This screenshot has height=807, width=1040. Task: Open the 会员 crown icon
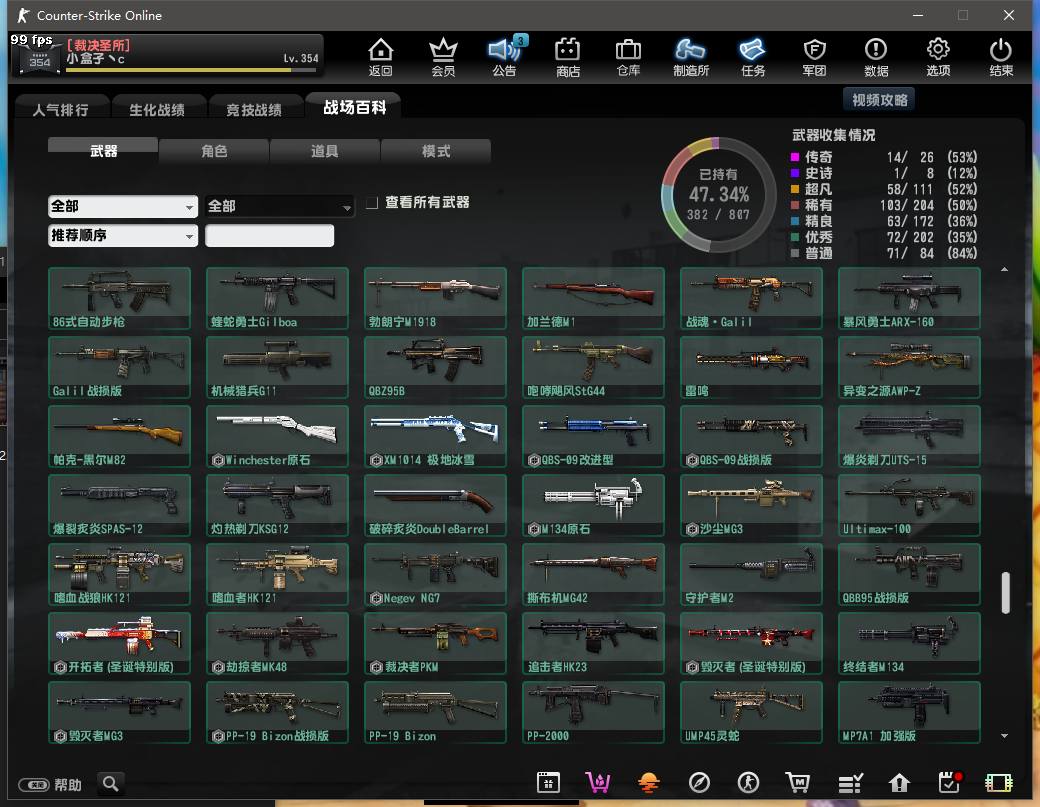pyautogui.click(x=443, y=57)
